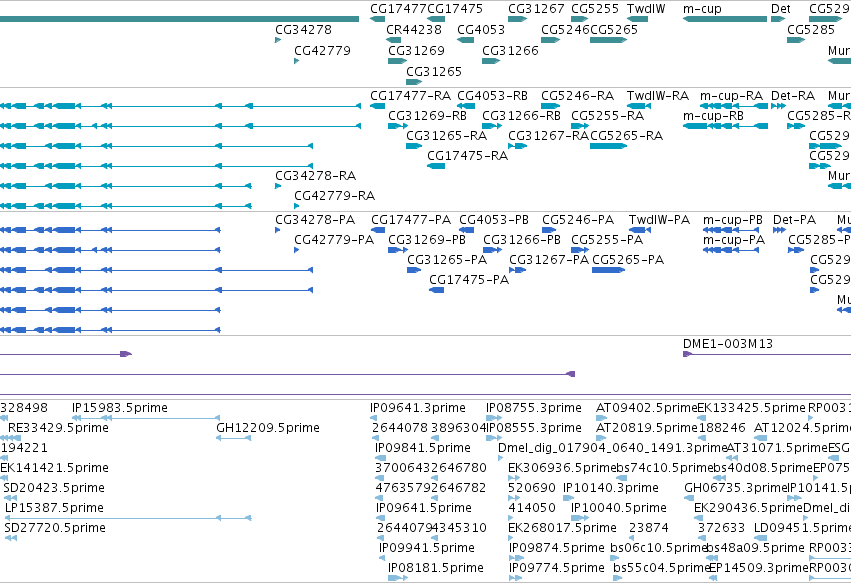The height and width of the screenshot is (583, 851).
Task: Open the EK268017.5prime EST label
Action: (x=562, y=528)
